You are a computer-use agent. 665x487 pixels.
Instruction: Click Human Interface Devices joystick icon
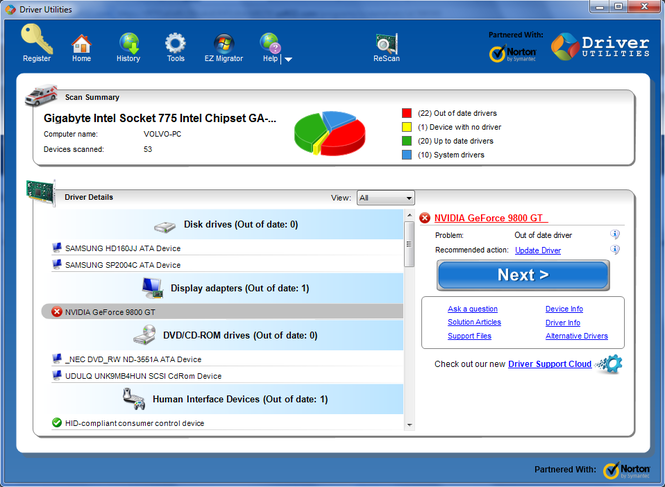(x=134, y=399)
